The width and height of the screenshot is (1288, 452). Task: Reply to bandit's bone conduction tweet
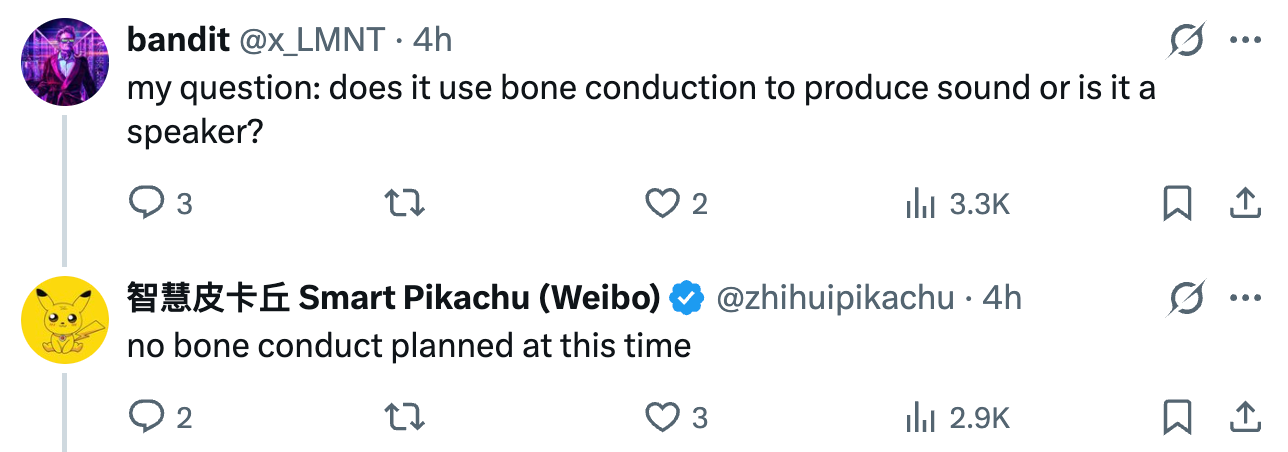tap(147, 204)
